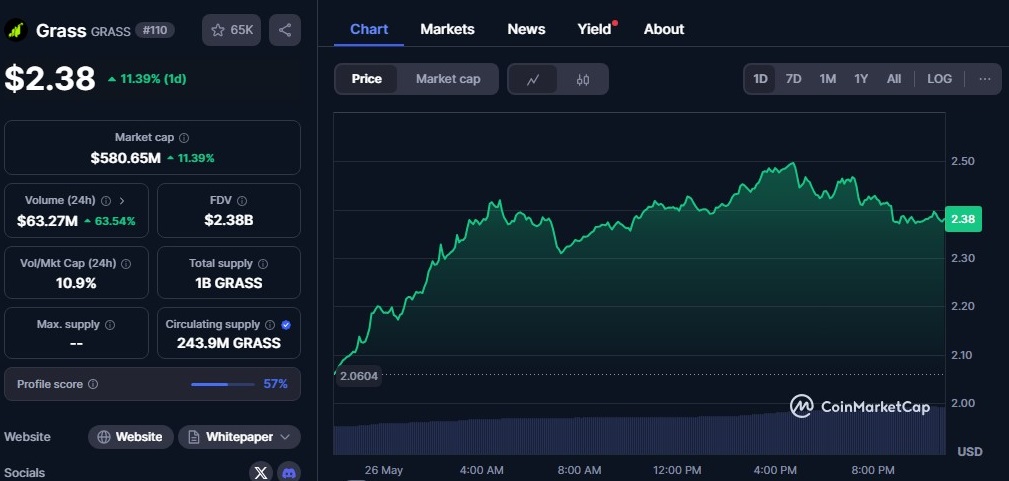Open the chart more options menu
This screenshot has height=481, width=1009.
pos(985,79)
